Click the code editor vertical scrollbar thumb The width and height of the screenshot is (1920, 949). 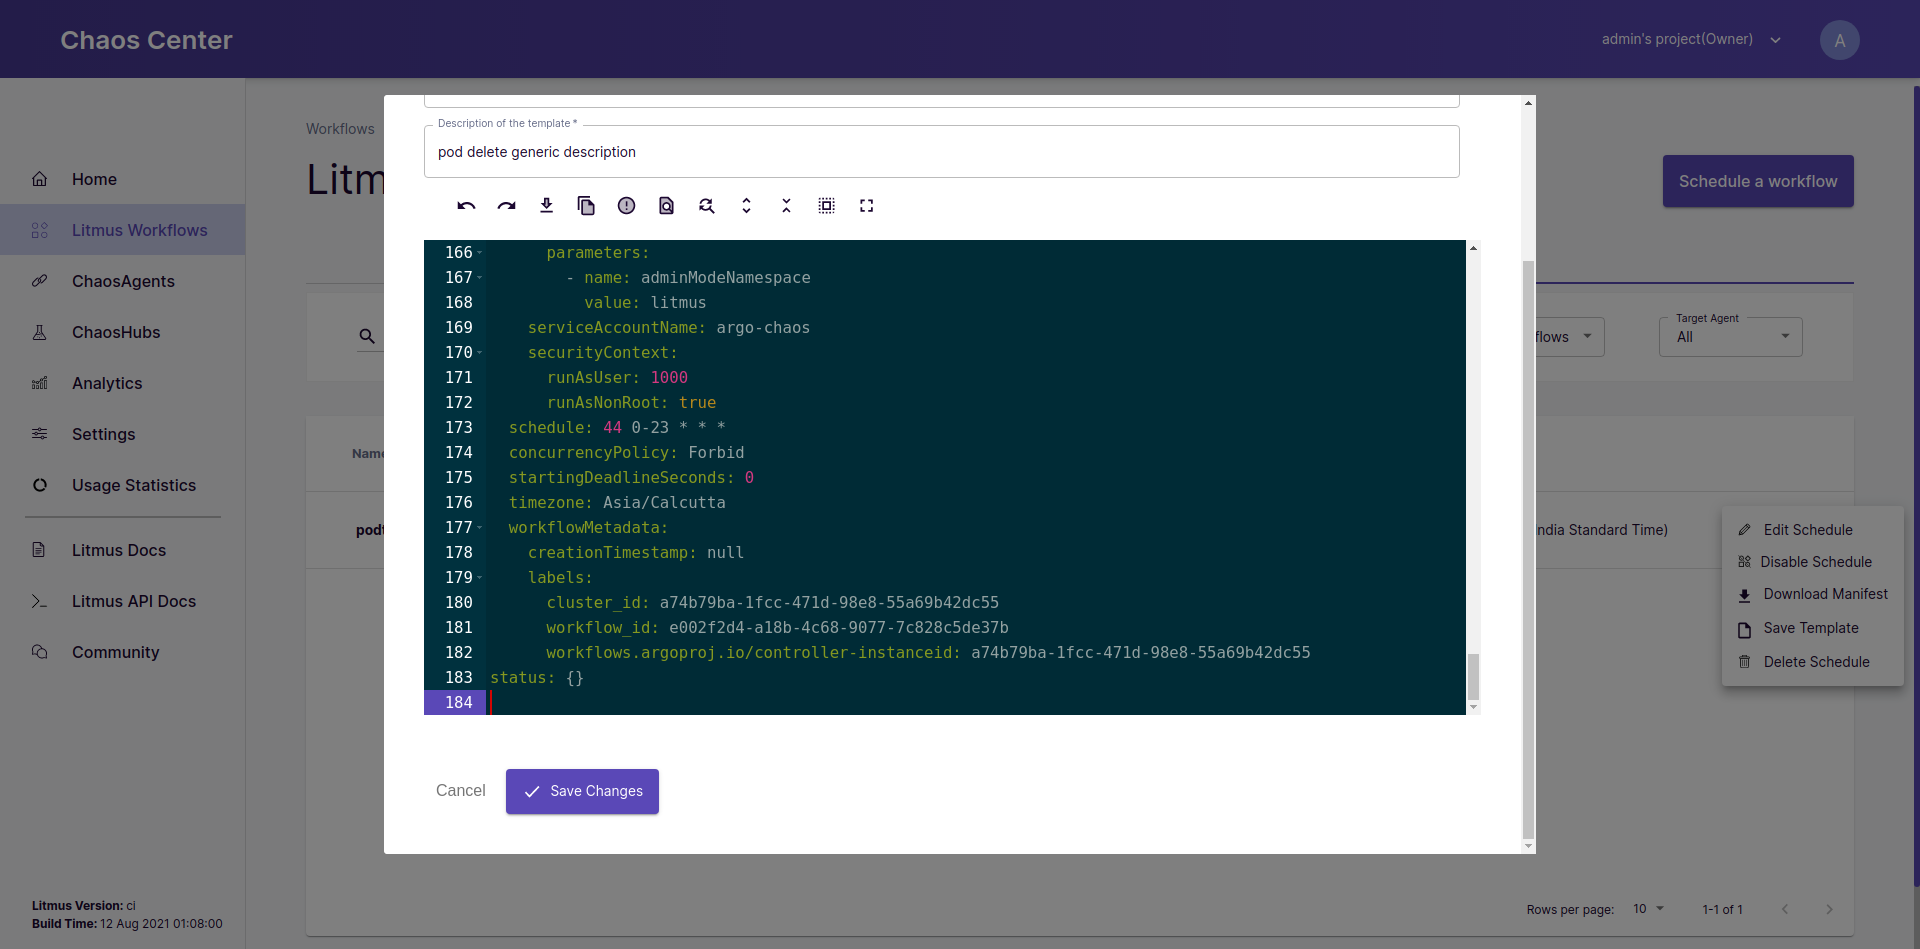tap(1473, 677)
